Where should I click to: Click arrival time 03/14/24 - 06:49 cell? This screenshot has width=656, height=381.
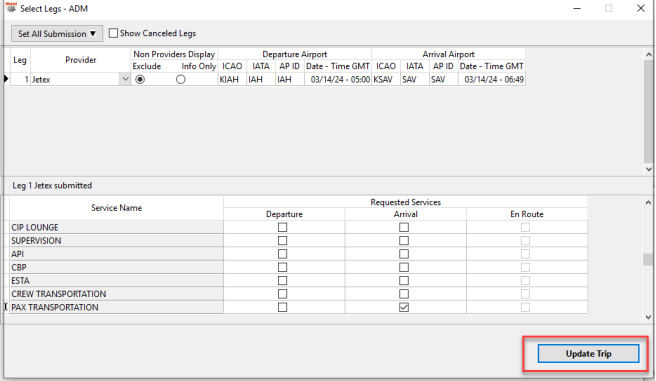coord(492,79)
